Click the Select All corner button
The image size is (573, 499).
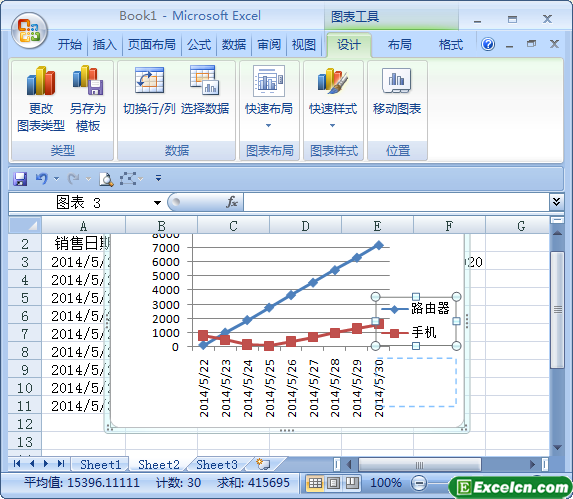point(25,225)
